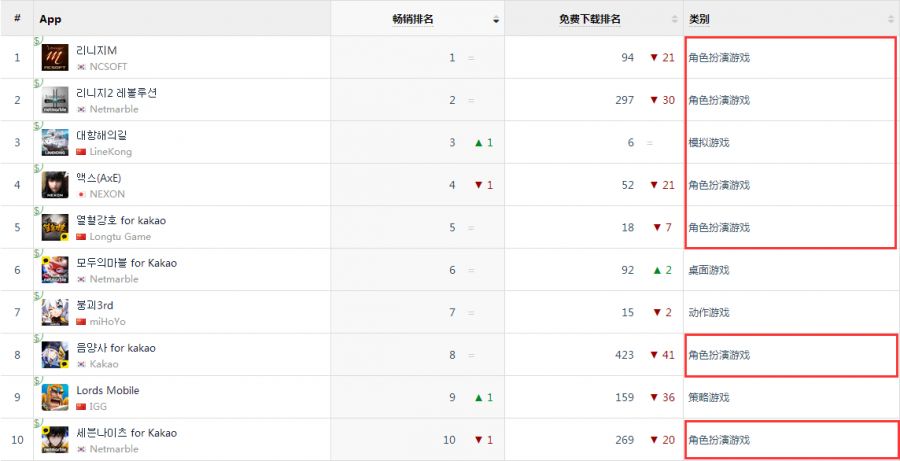This screenshot has height=461, width=900.
Task: Open the 세븐나이츠 for Kakao link
Action: click(x=126, y=433)
